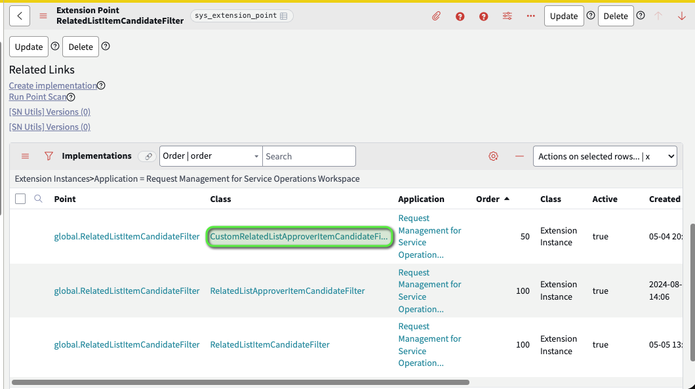Go to next record with down arrow
The width and height of the screenshot is (695, 389).
click(x=682, y=16)
